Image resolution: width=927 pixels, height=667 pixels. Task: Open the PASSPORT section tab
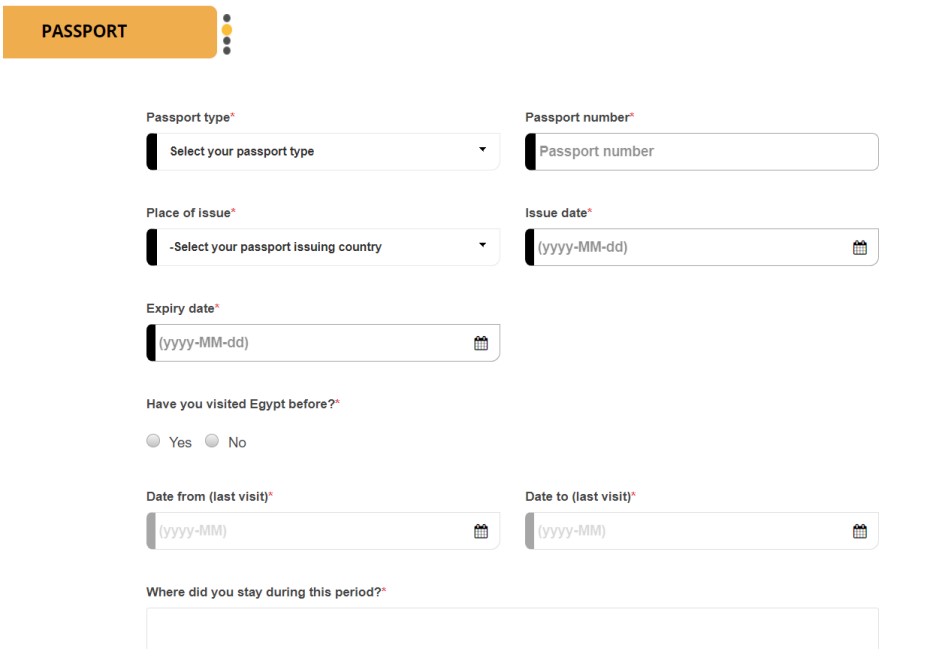pyautogui.click(x=110, y=32)
